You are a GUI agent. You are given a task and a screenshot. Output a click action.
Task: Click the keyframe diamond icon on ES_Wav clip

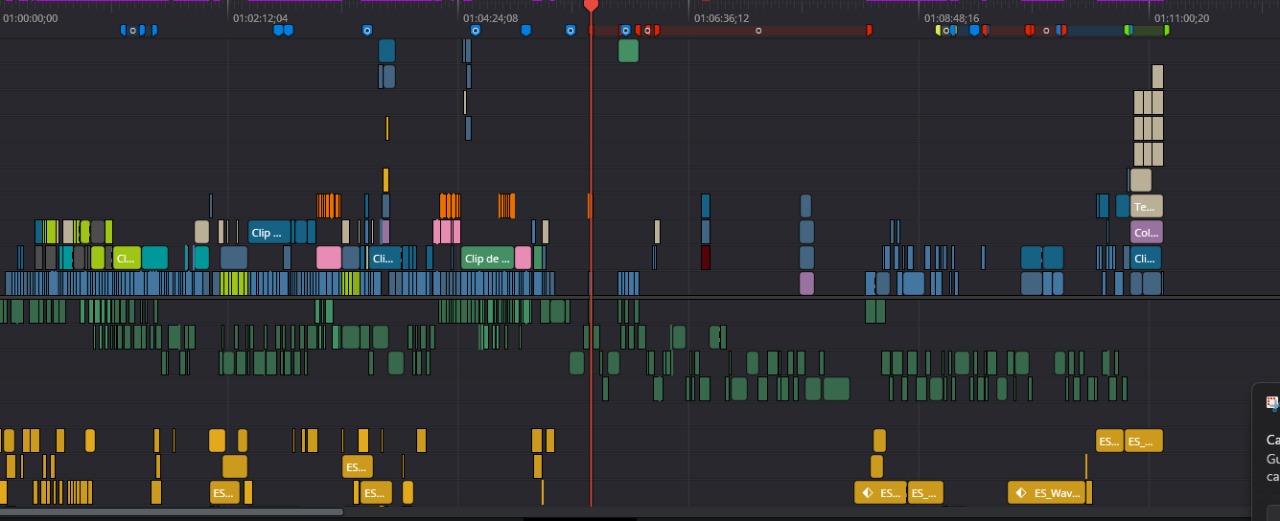coord(1020,493)
